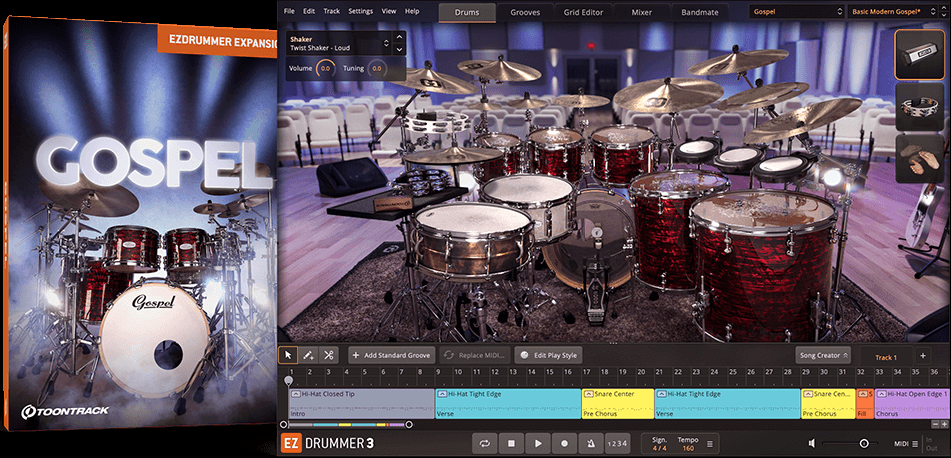
Task: Toggle the 1234 count-in
Action: click(617, 443)
